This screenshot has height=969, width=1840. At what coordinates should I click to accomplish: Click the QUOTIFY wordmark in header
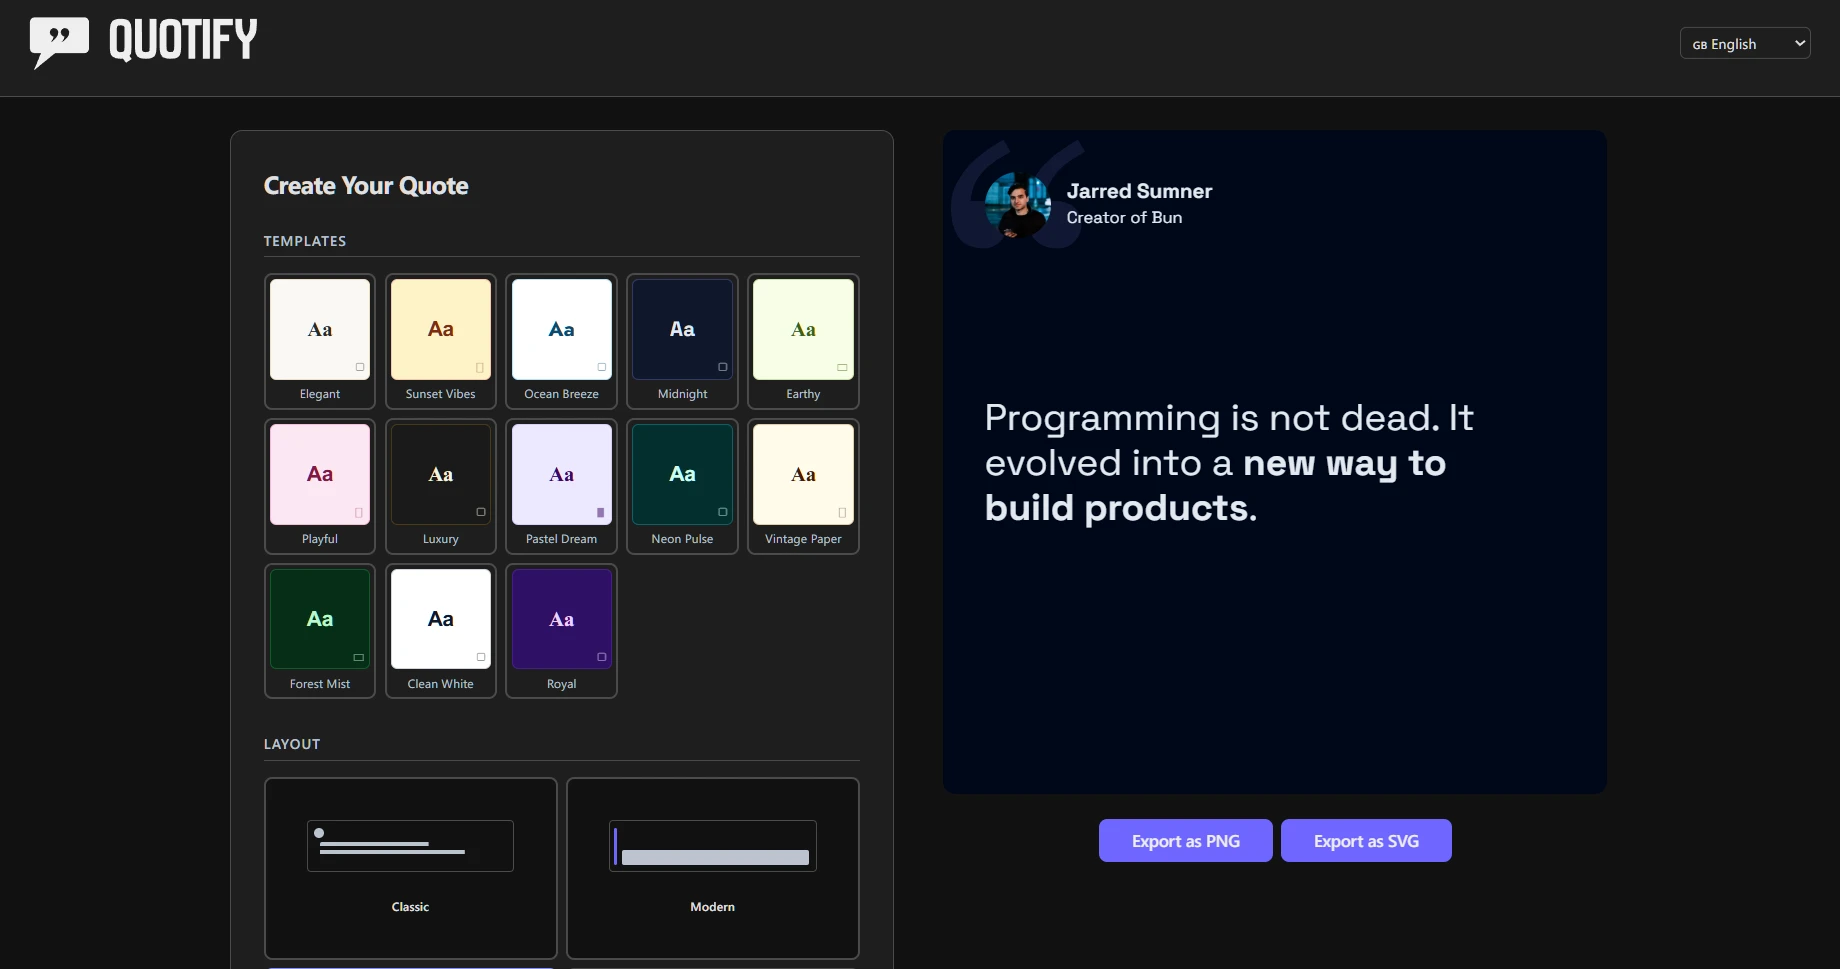coord(183,41)
